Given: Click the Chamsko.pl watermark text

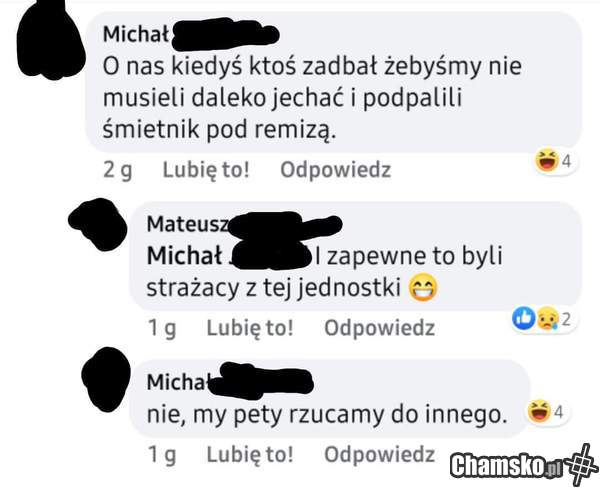Looking at the screenshot, I should click(x=505, y=466).
